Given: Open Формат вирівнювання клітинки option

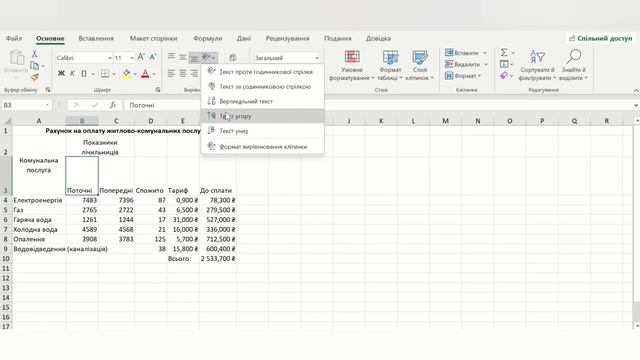Looking at the screenshot, I should coord(263,147).
